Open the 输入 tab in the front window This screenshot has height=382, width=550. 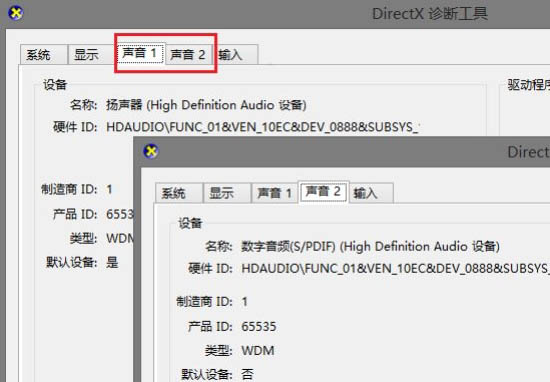[x=371, y=193]
